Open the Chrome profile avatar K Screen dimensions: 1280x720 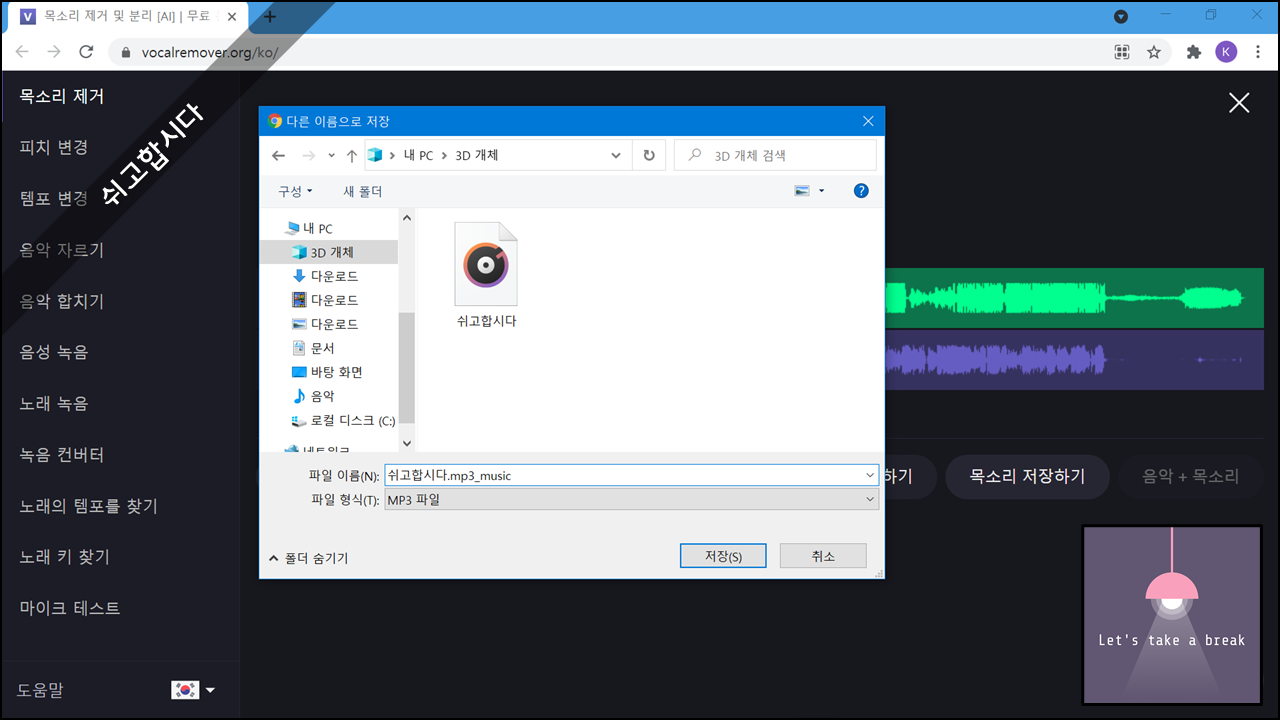pyautogui.click(x=1226, y=52)
